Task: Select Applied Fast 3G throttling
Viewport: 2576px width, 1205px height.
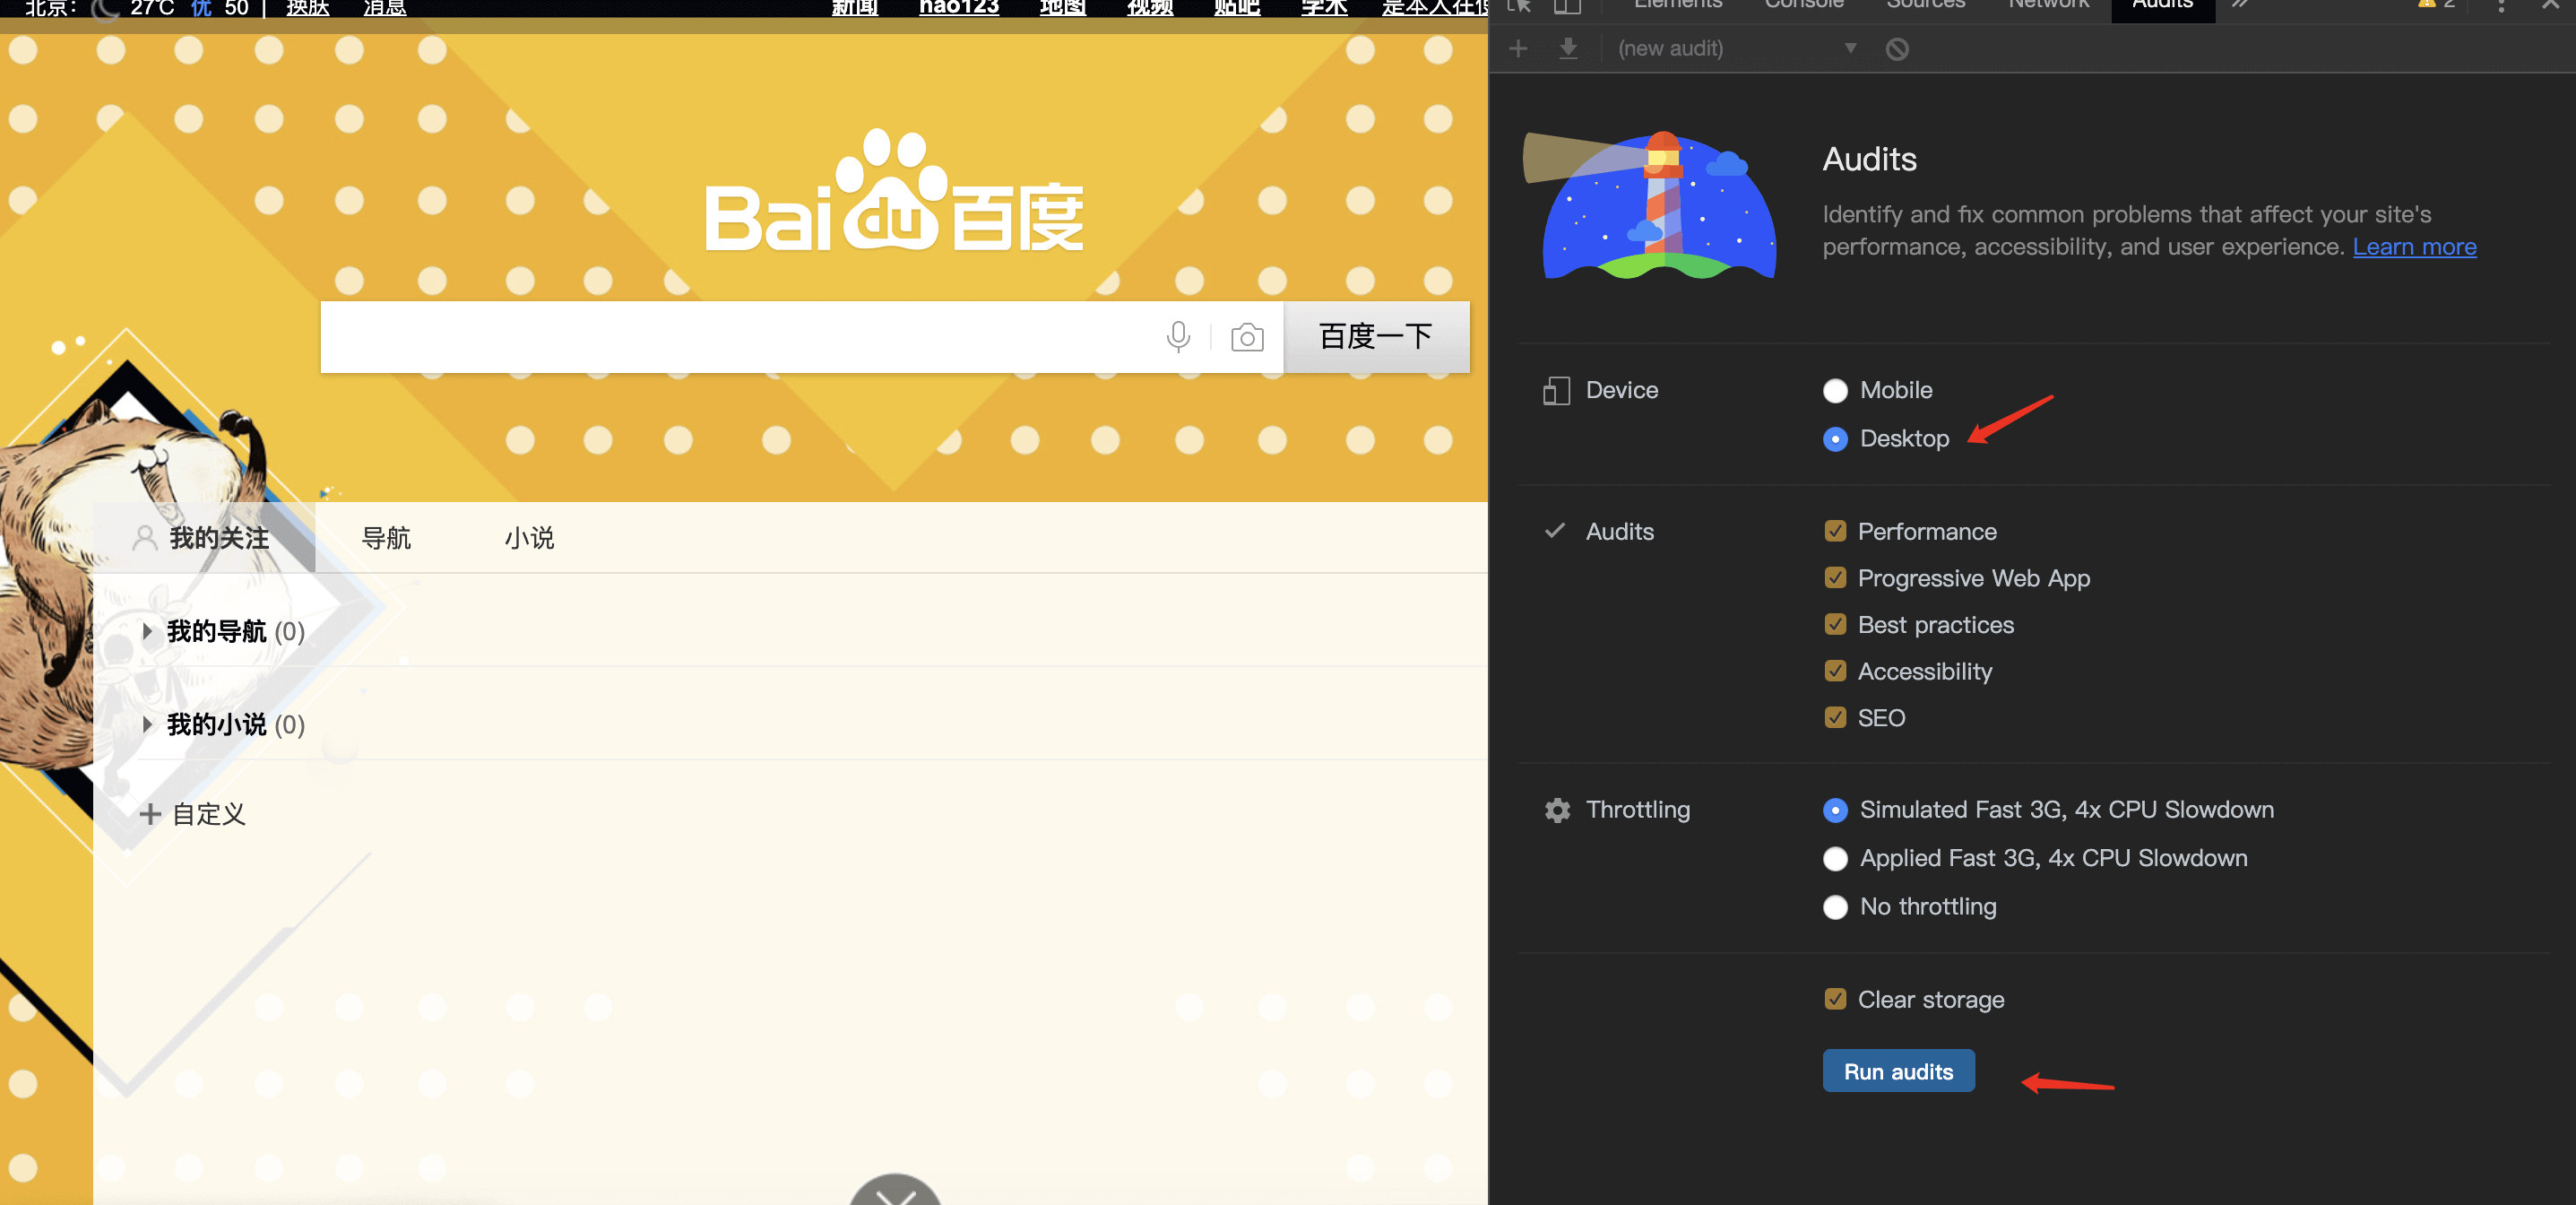Action: coord(1835,859)
